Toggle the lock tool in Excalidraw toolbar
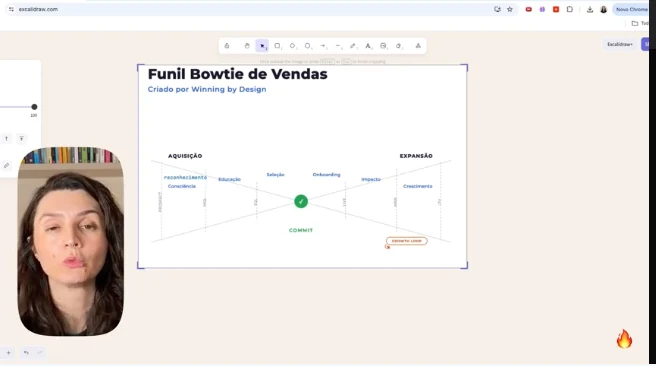This screenshot has height=366, width=656. click(227, 46)
